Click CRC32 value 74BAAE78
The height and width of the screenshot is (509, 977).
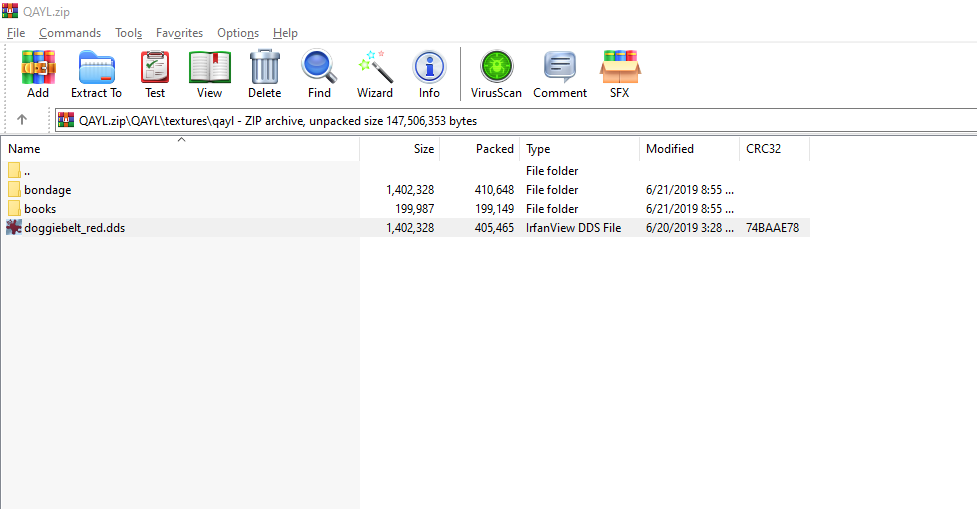[x=773, y=227]
